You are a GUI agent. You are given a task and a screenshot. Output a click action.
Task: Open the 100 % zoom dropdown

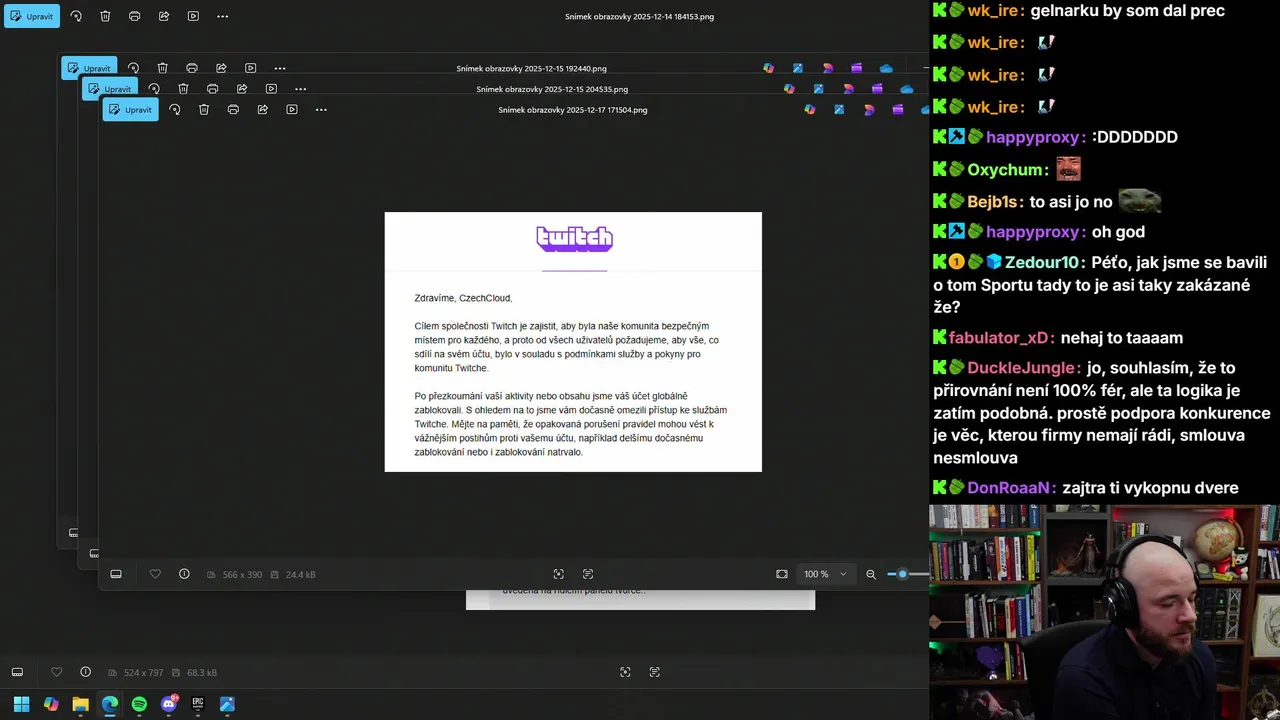[x=826, y=574]
